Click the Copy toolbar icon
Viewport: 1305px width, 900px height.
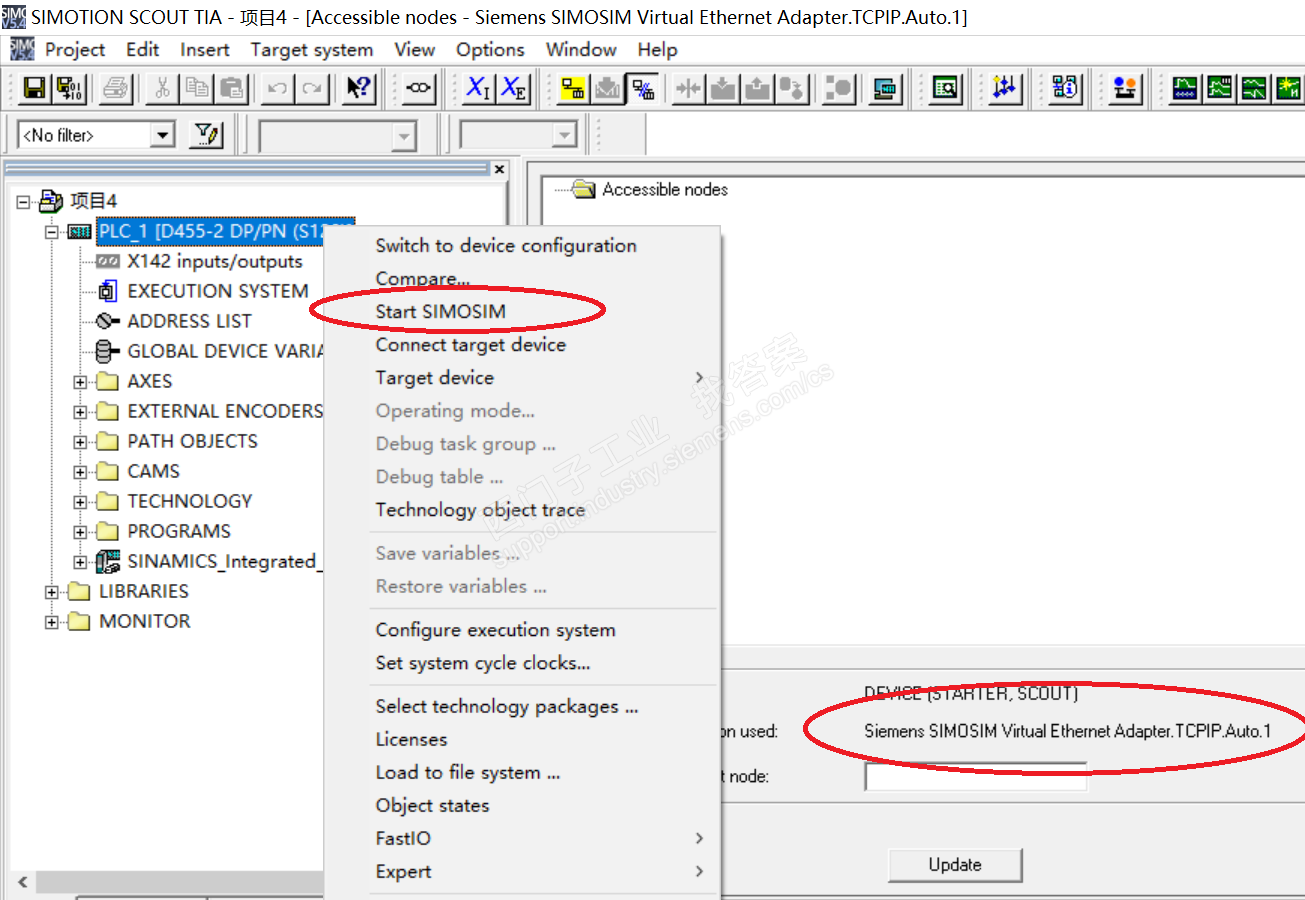[x=197, y=89]
